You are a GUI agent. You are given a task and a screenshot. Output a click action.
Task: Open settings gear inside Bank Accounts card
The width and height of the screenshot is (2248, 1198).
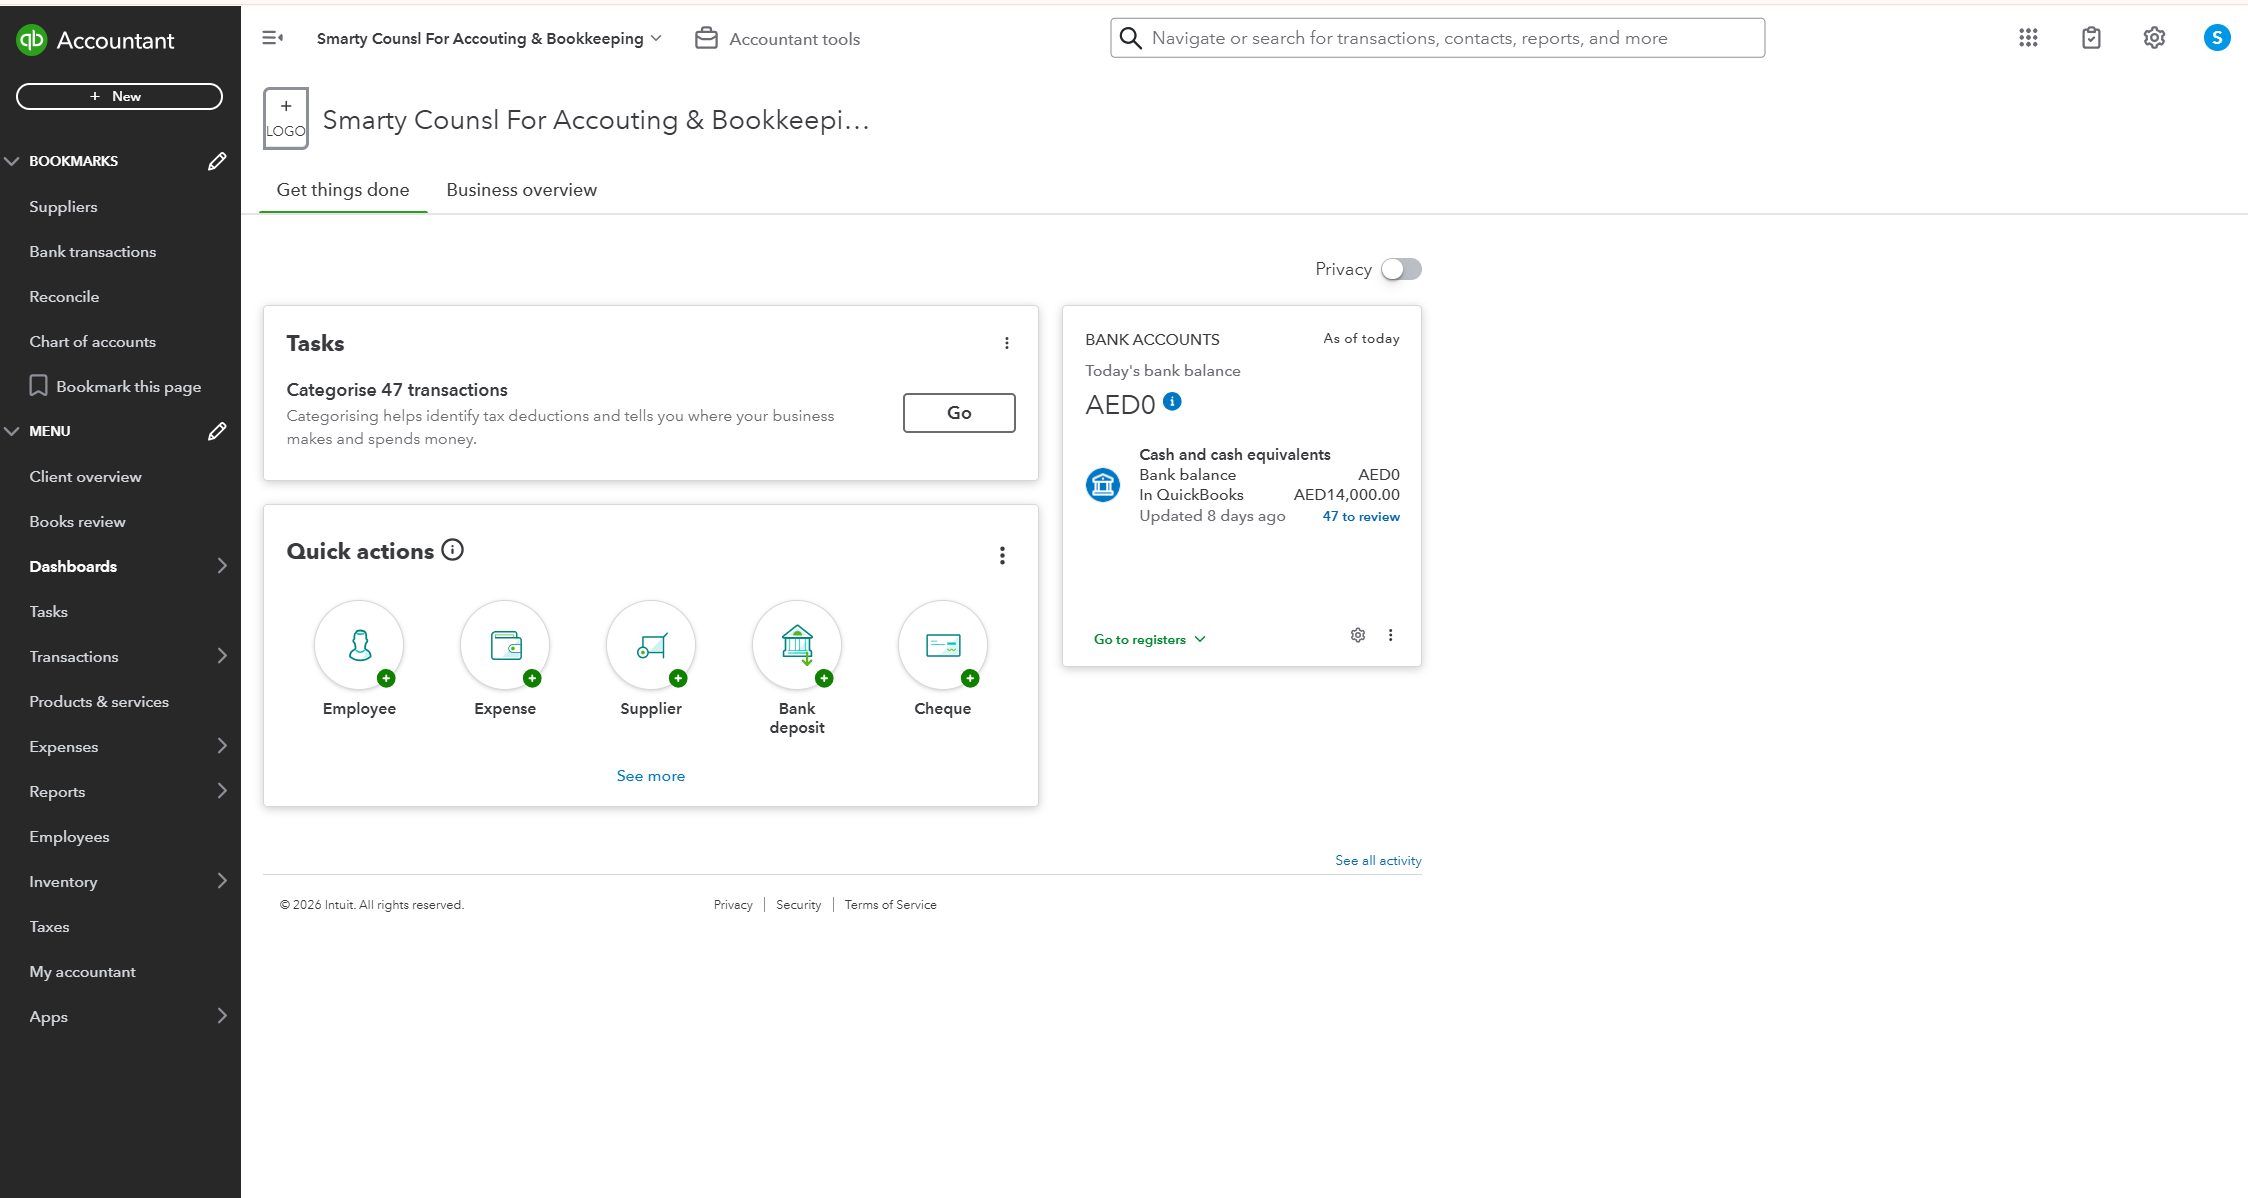1357,634
